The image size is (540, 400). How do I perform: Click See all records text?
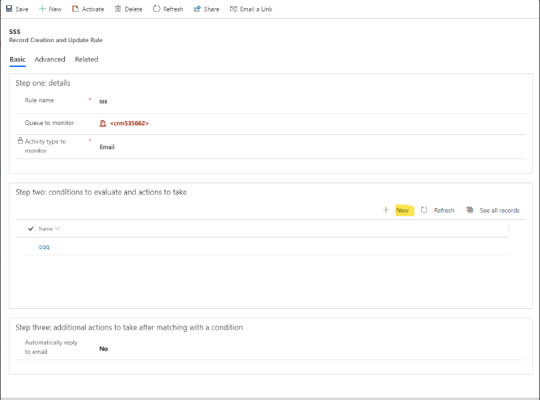tap(499, 210)
